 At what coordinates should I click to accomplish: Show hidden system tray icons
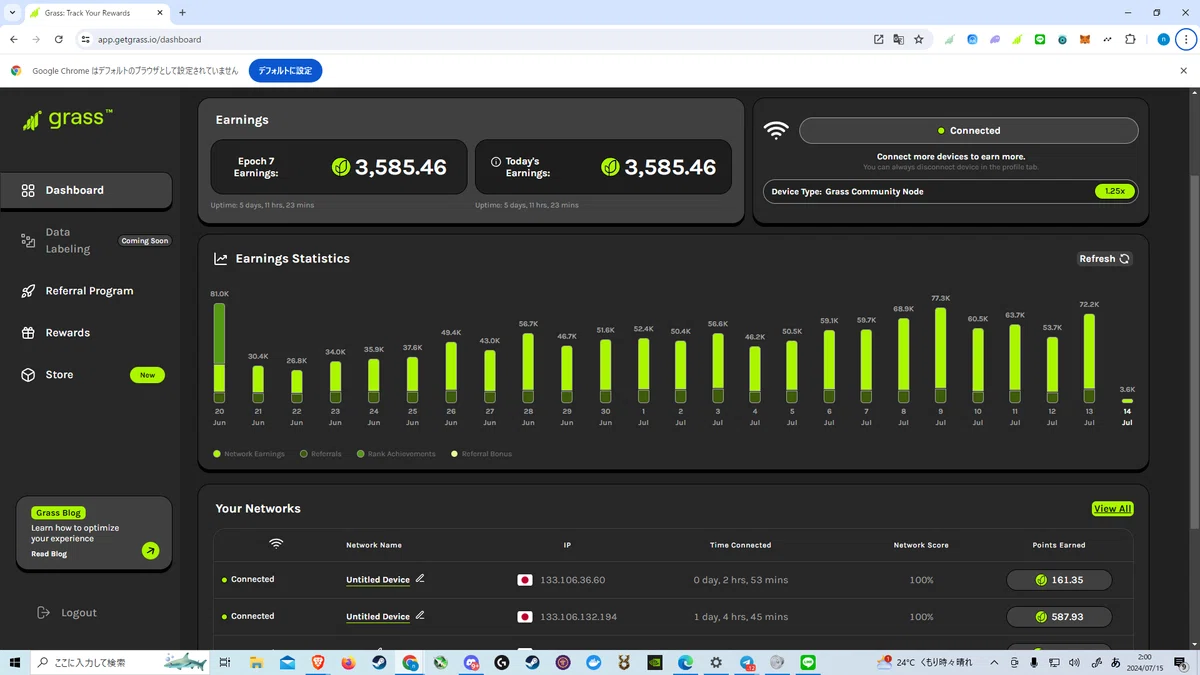[x=994, y=662]
